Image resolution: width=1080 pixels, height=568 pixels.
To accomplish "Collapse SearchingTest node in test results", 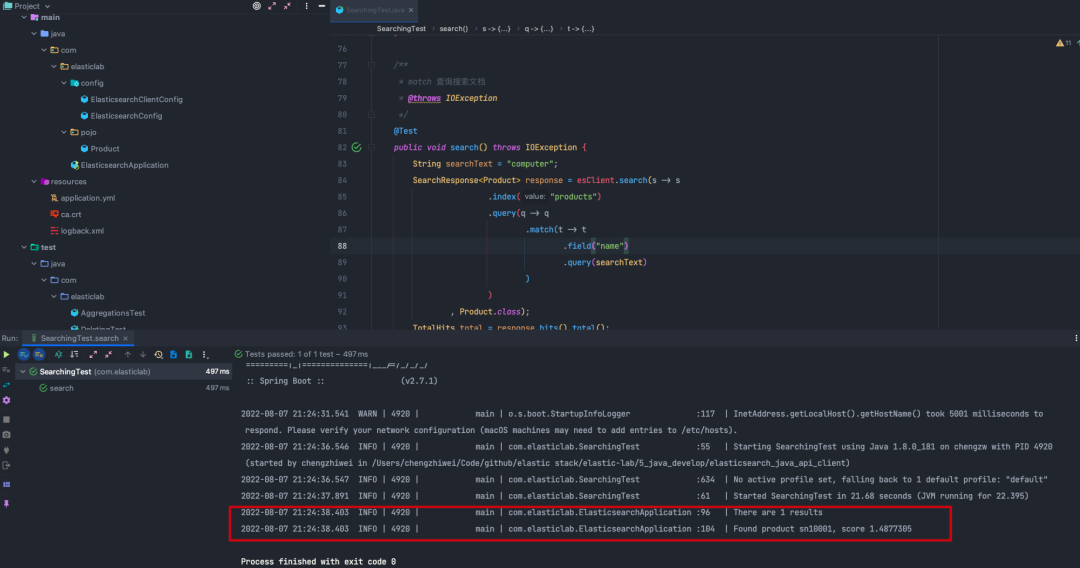I will click(x=23, y=372).
